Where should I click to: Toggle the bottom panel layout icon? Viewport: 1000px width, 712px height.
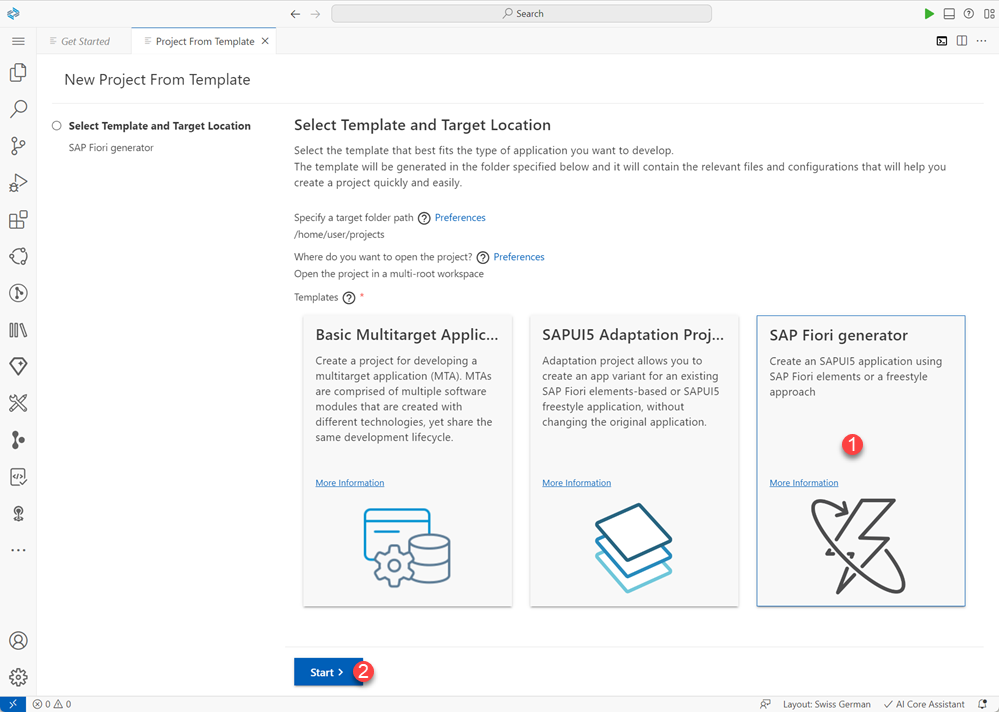[x=949, y=13]
